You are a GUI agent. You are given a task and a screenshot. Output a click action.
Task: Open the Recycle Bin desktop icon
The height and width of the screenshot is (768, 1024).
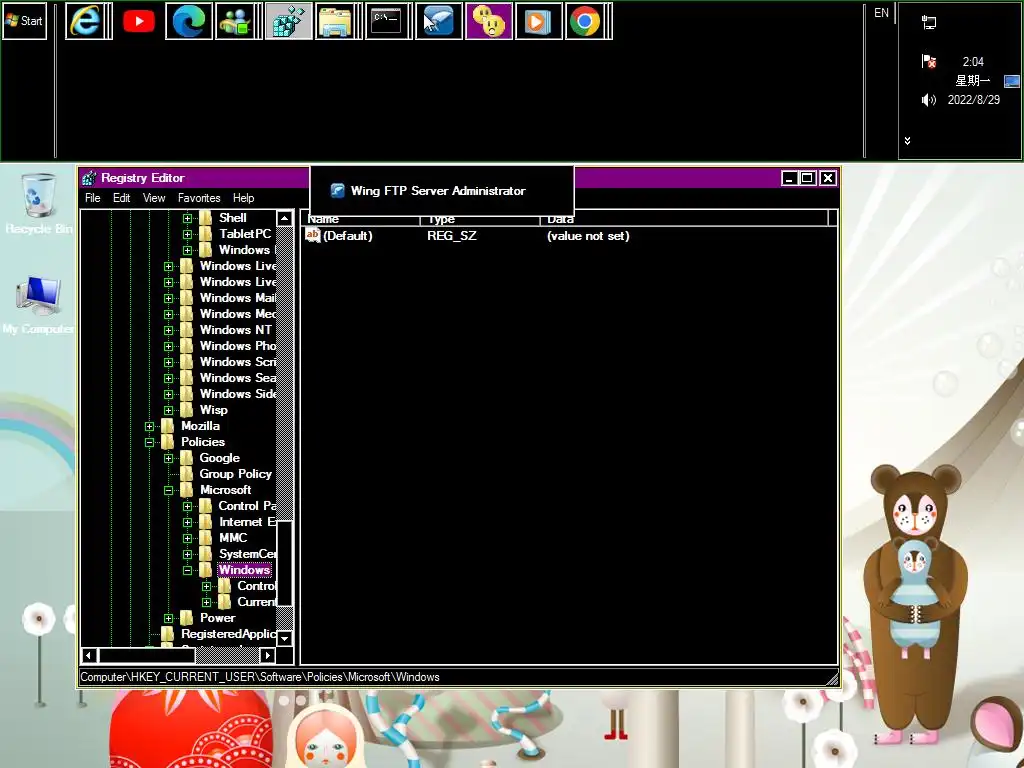tap(39, 203)
